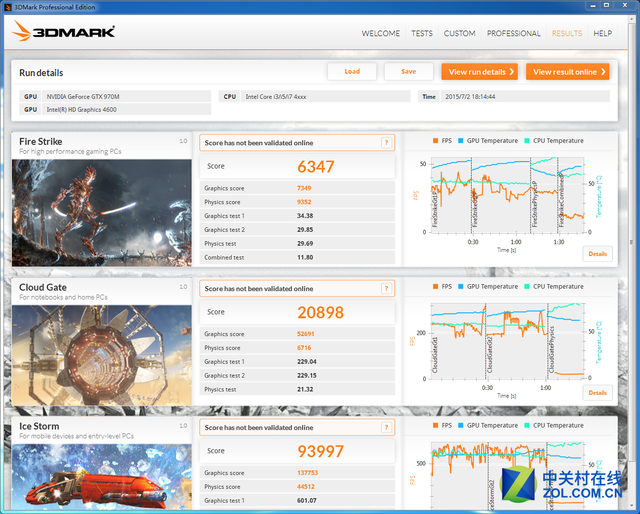Open the help icon on Fire Strike score

click(386, 143)
